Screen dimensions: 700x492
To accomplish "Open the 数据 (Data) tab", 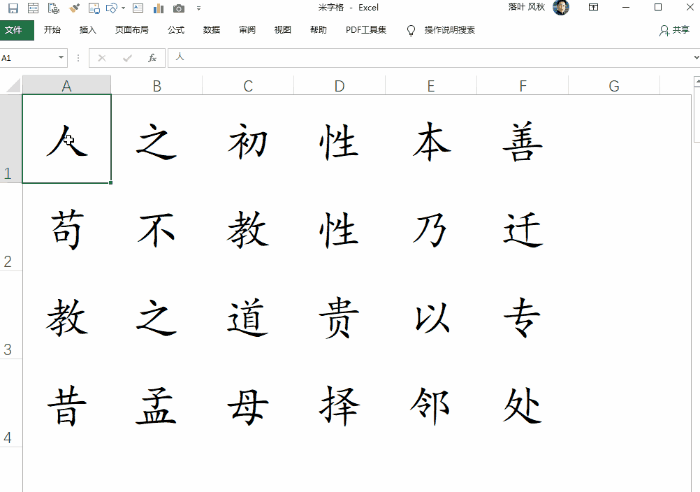I will 212,30.
